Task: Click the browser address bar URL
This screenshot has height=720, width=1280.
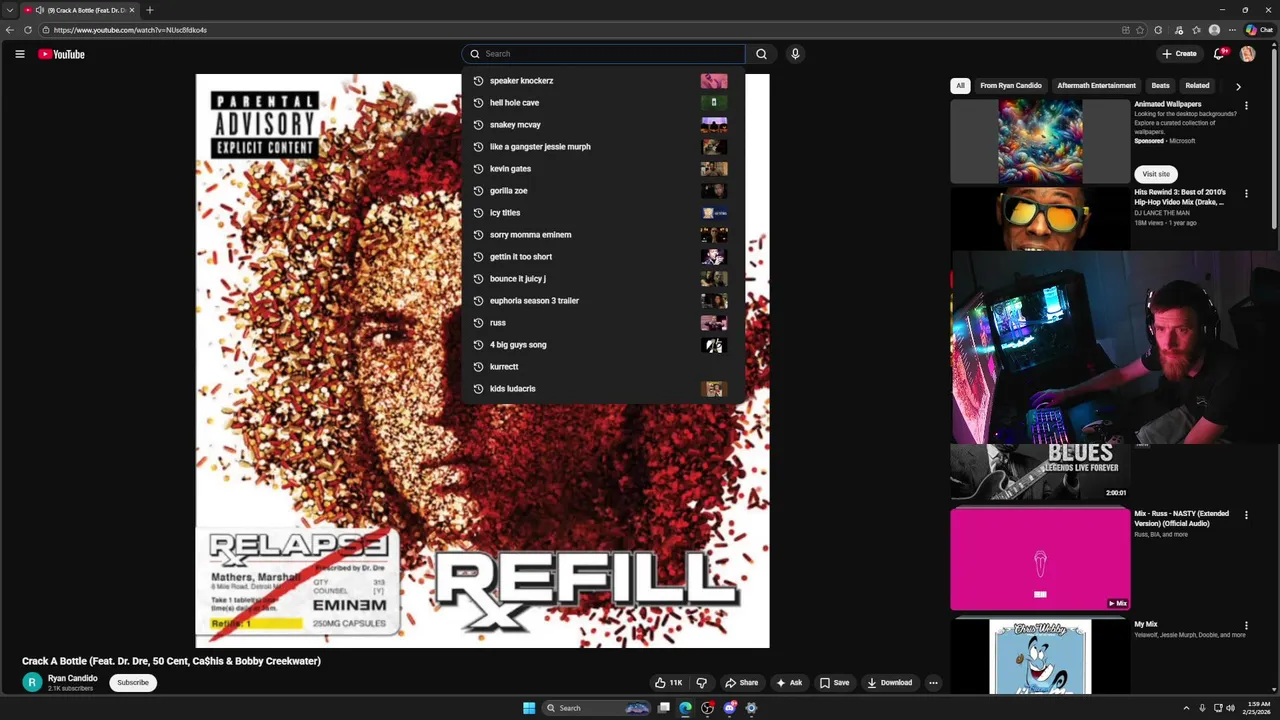Action: (x=130, y=30)
